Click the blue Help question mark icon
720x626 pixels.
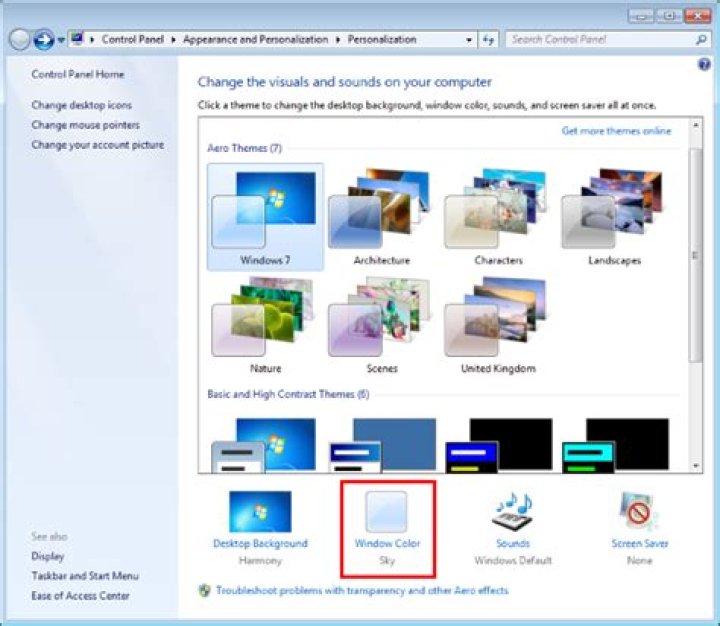[x=703, y=64]
